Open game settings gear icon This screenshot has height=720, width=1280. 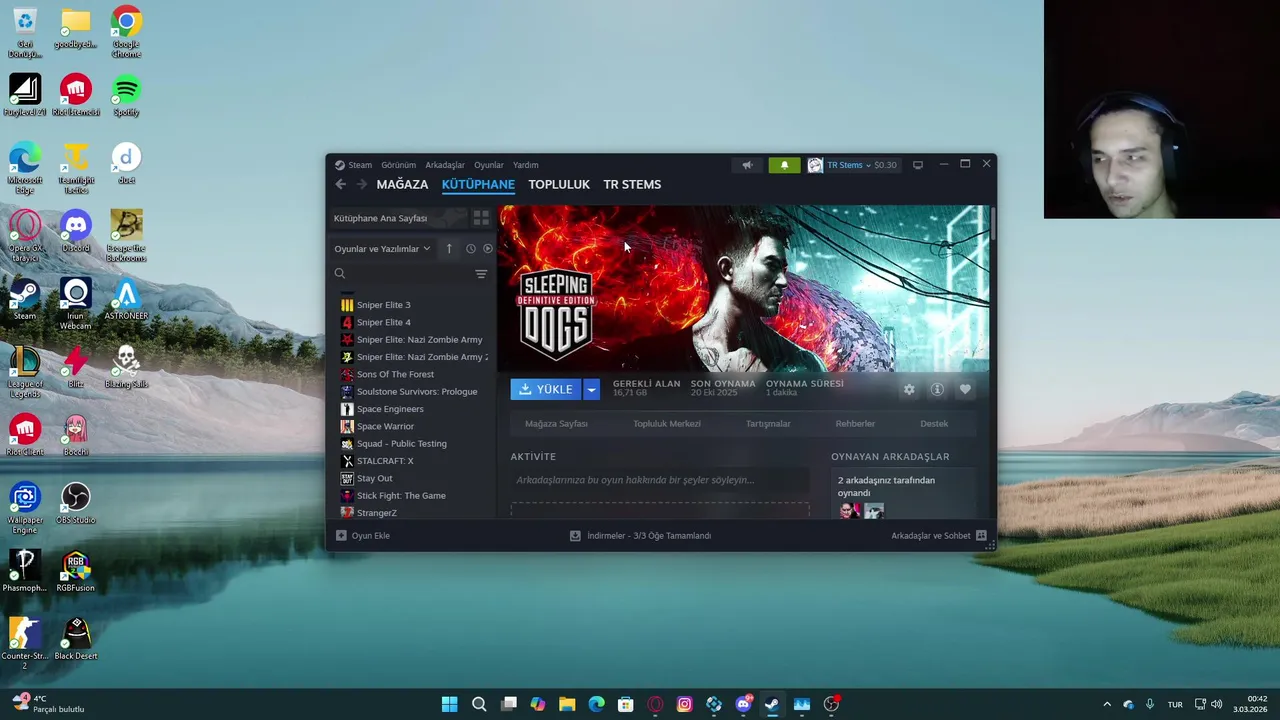tap(909, 390)
